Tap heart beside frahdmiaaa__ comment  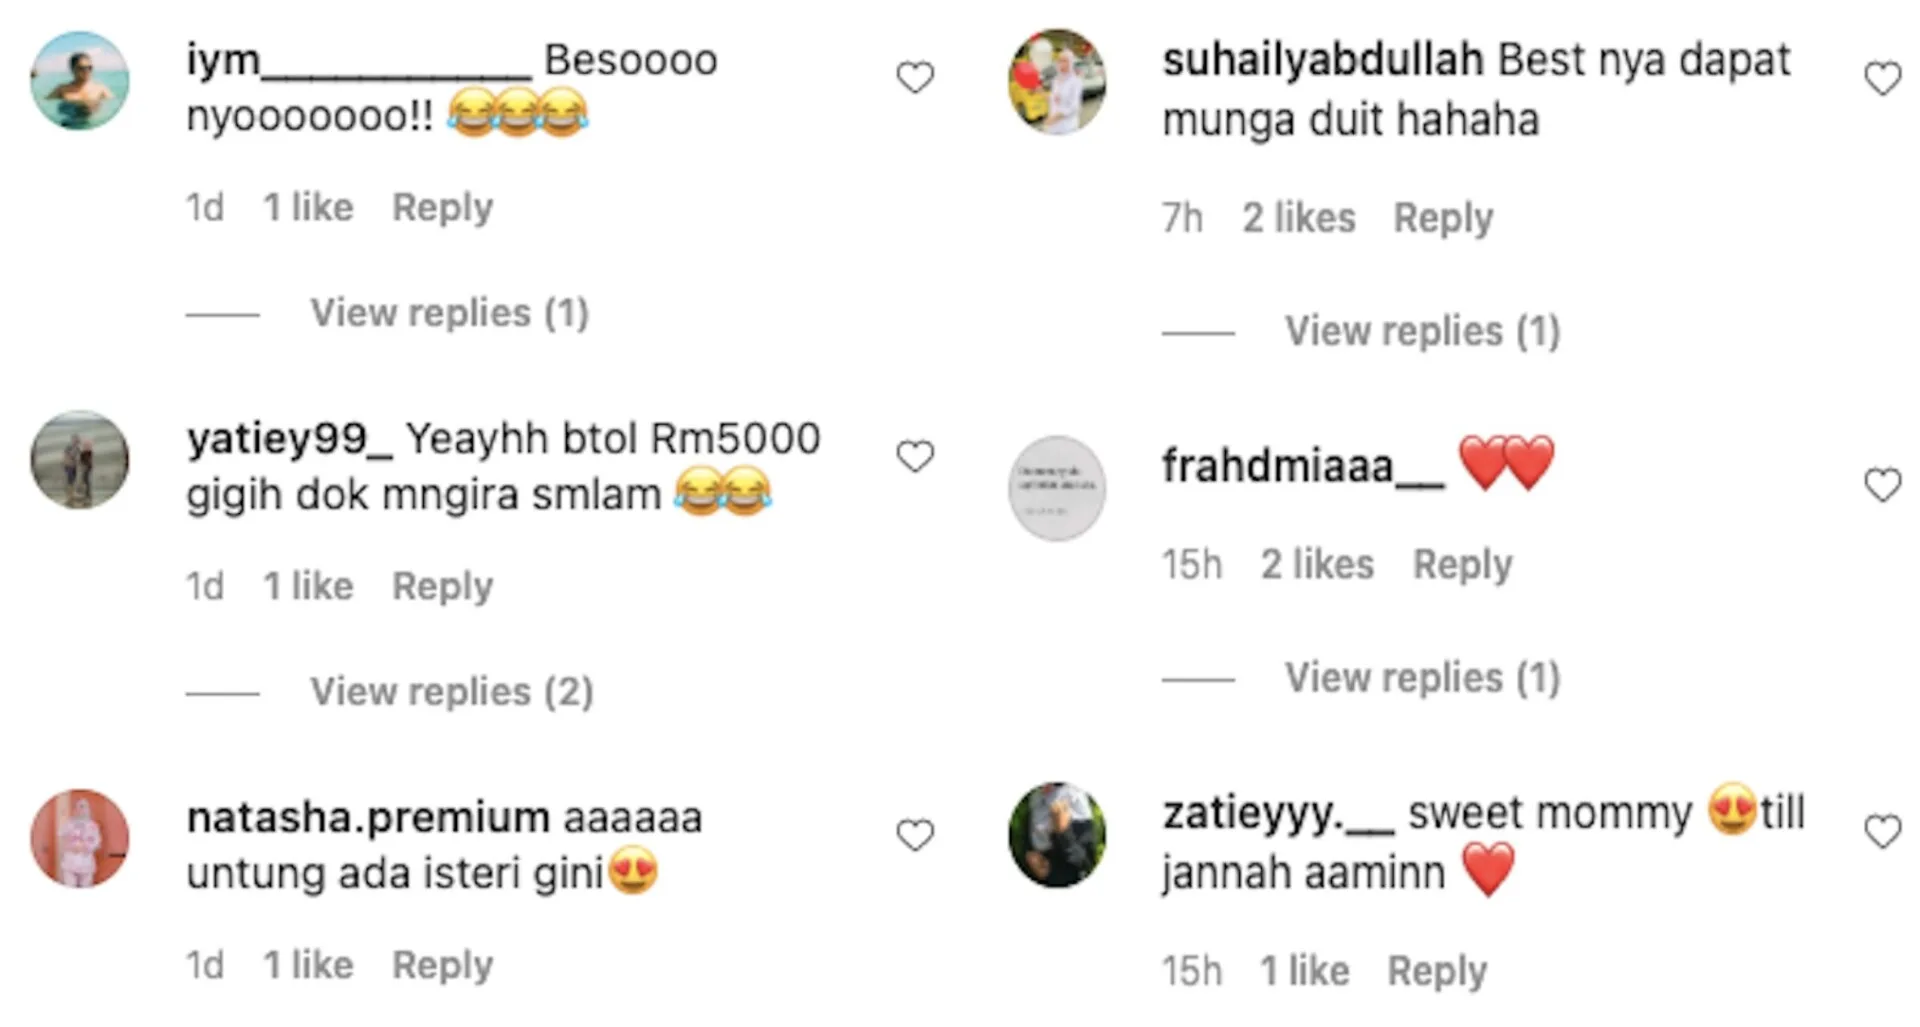coord(1882,485)
